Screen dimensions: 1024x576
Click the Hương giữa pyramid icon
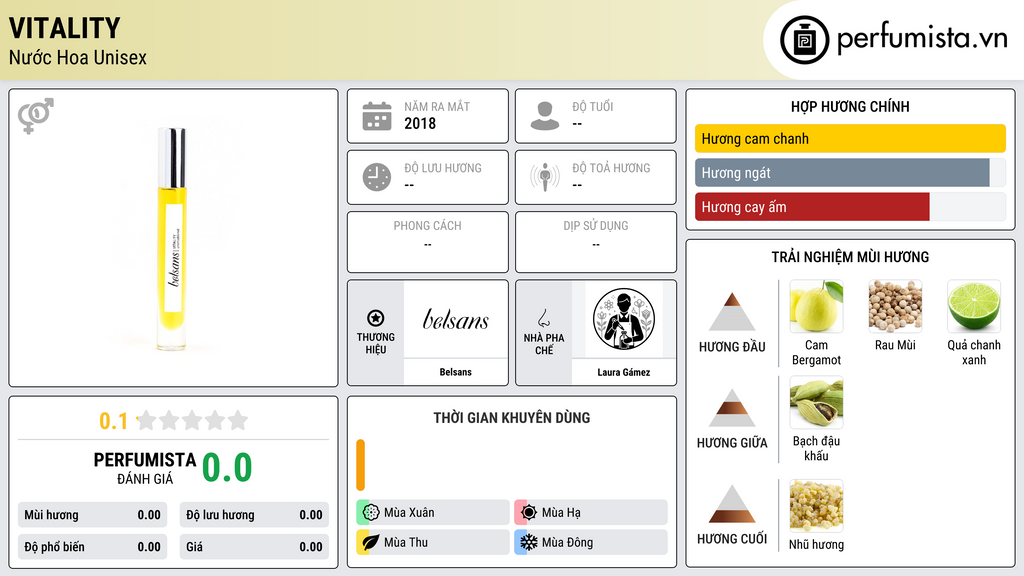732,408
